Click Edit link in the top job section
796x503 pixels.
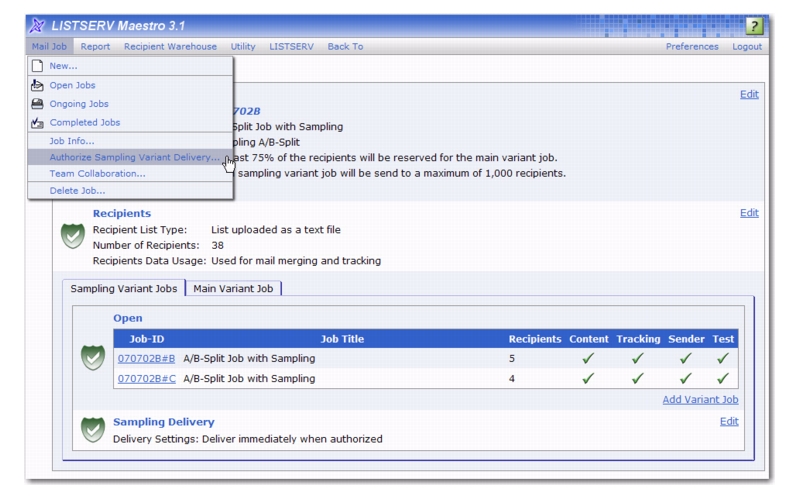pos(749,94)
